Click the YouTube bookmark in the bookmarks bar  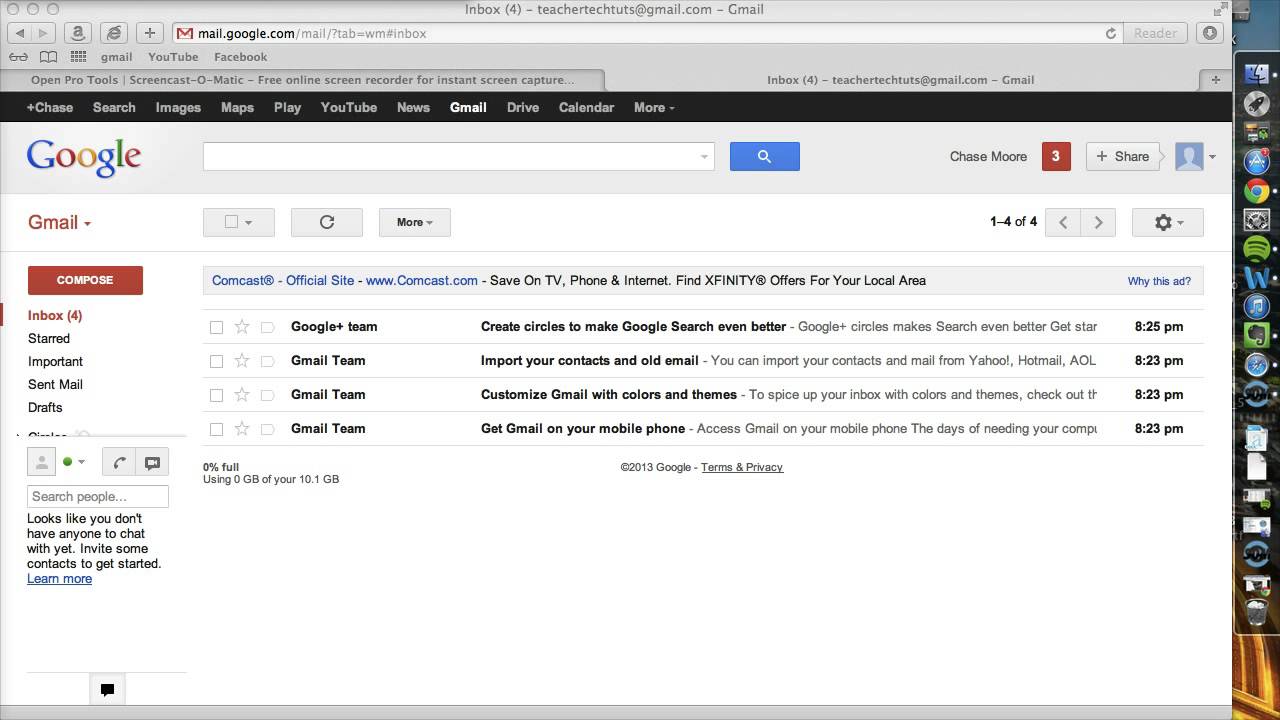(x=173, y=57)
